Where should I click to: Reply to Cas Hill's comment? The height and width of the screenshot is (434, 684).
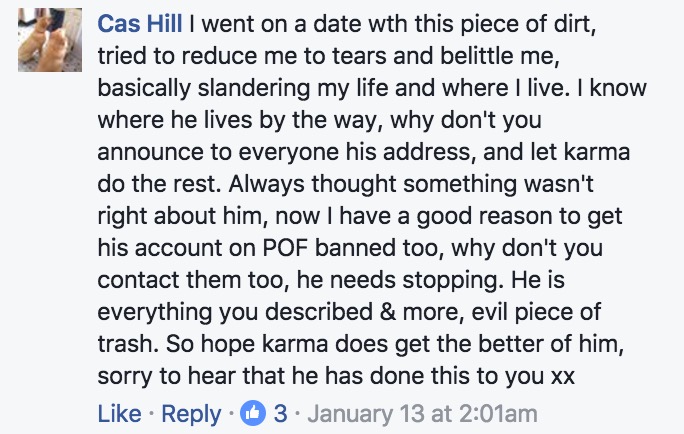coord(191,413)
